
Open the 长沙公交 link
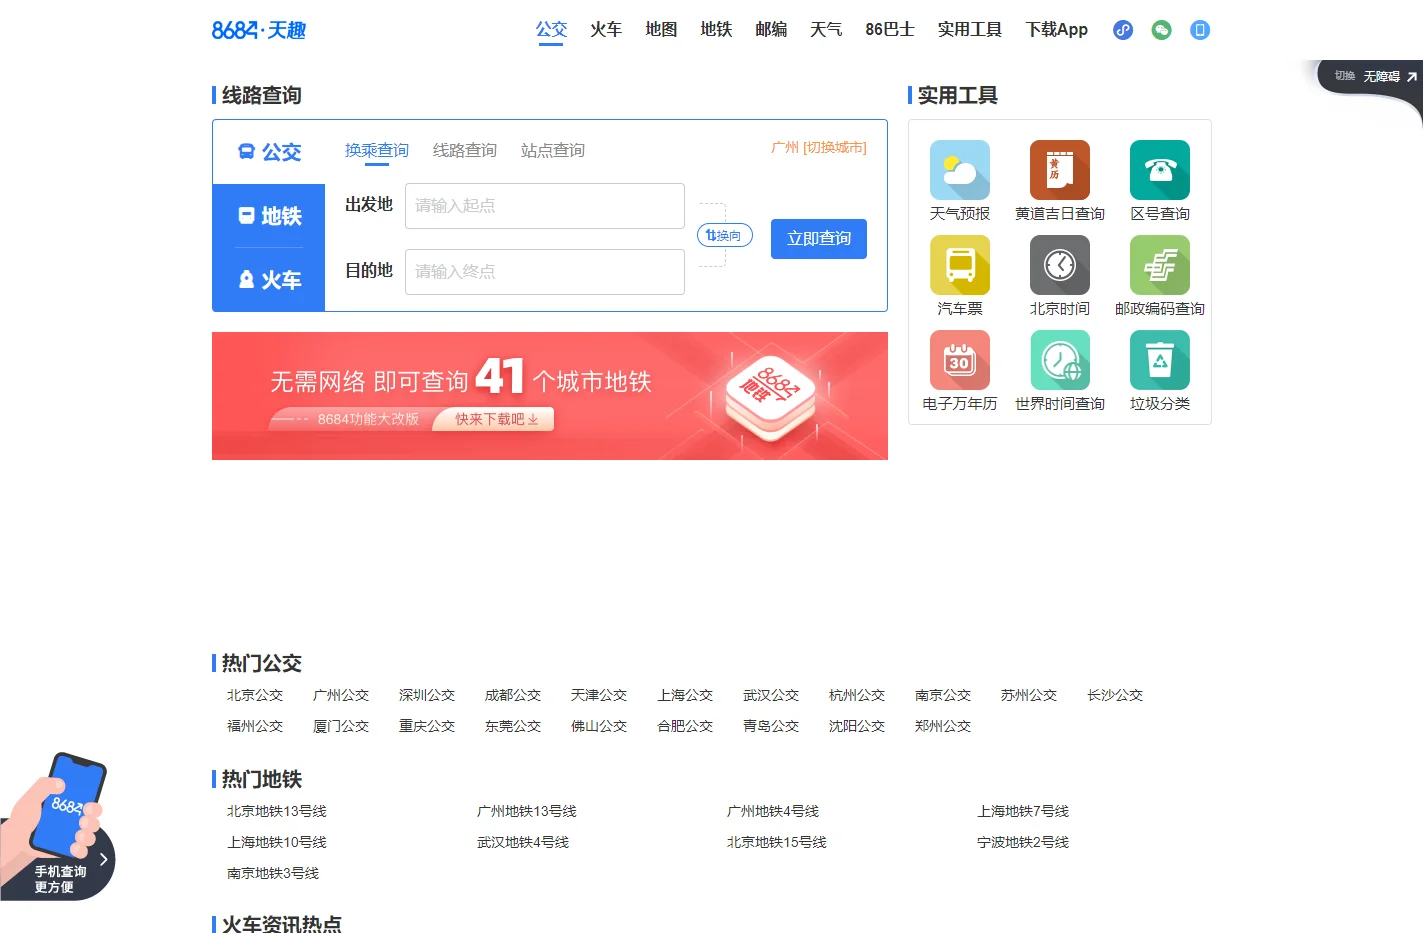(x=1115, y=695)
